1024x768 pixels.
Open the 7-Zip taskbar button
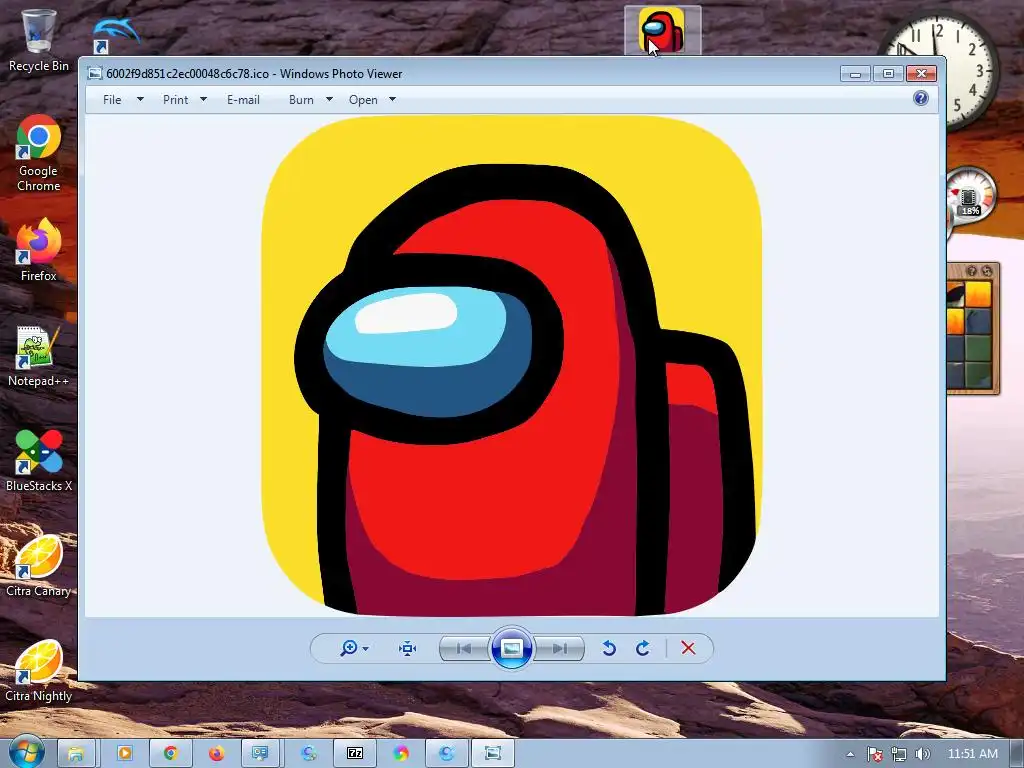pyautogui.click(x=355, y=754)
